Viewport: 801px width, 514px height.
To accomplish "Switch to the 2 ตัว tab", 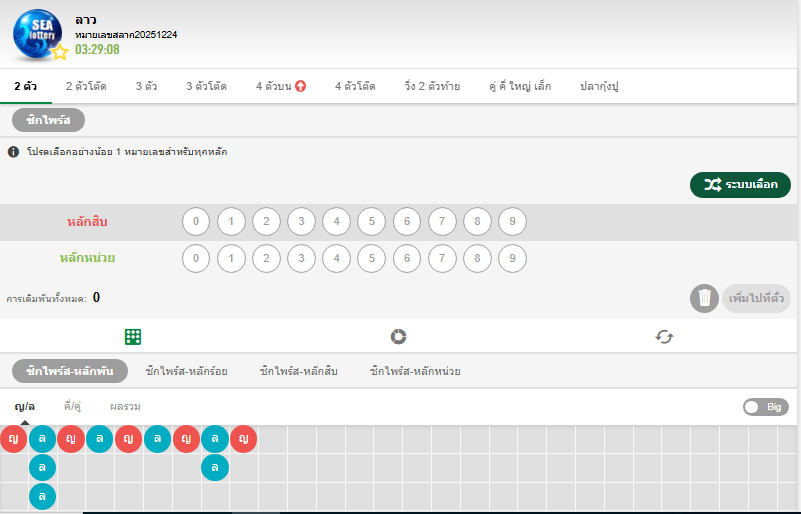I will pyautogui.click(x=26, y=86).
